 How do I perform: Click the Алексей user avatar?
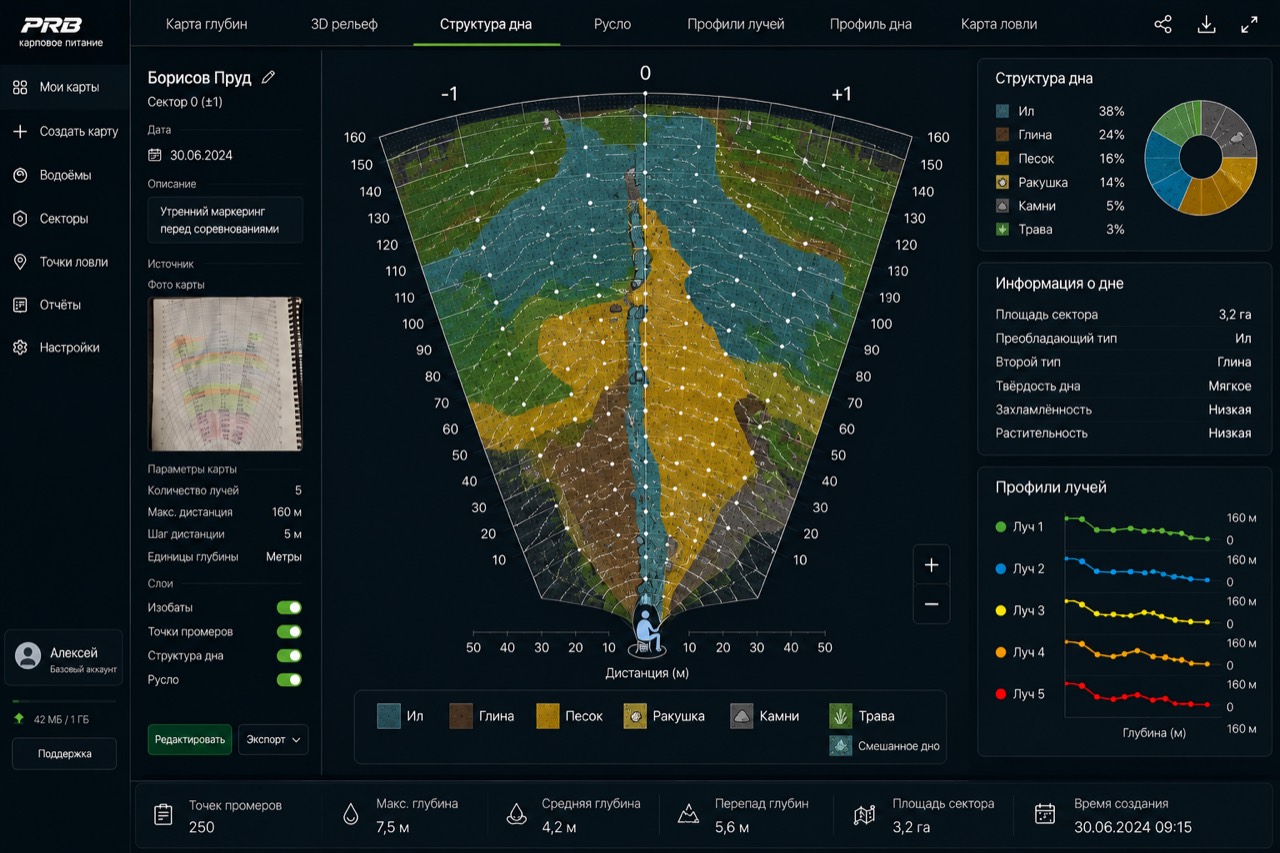28,656
